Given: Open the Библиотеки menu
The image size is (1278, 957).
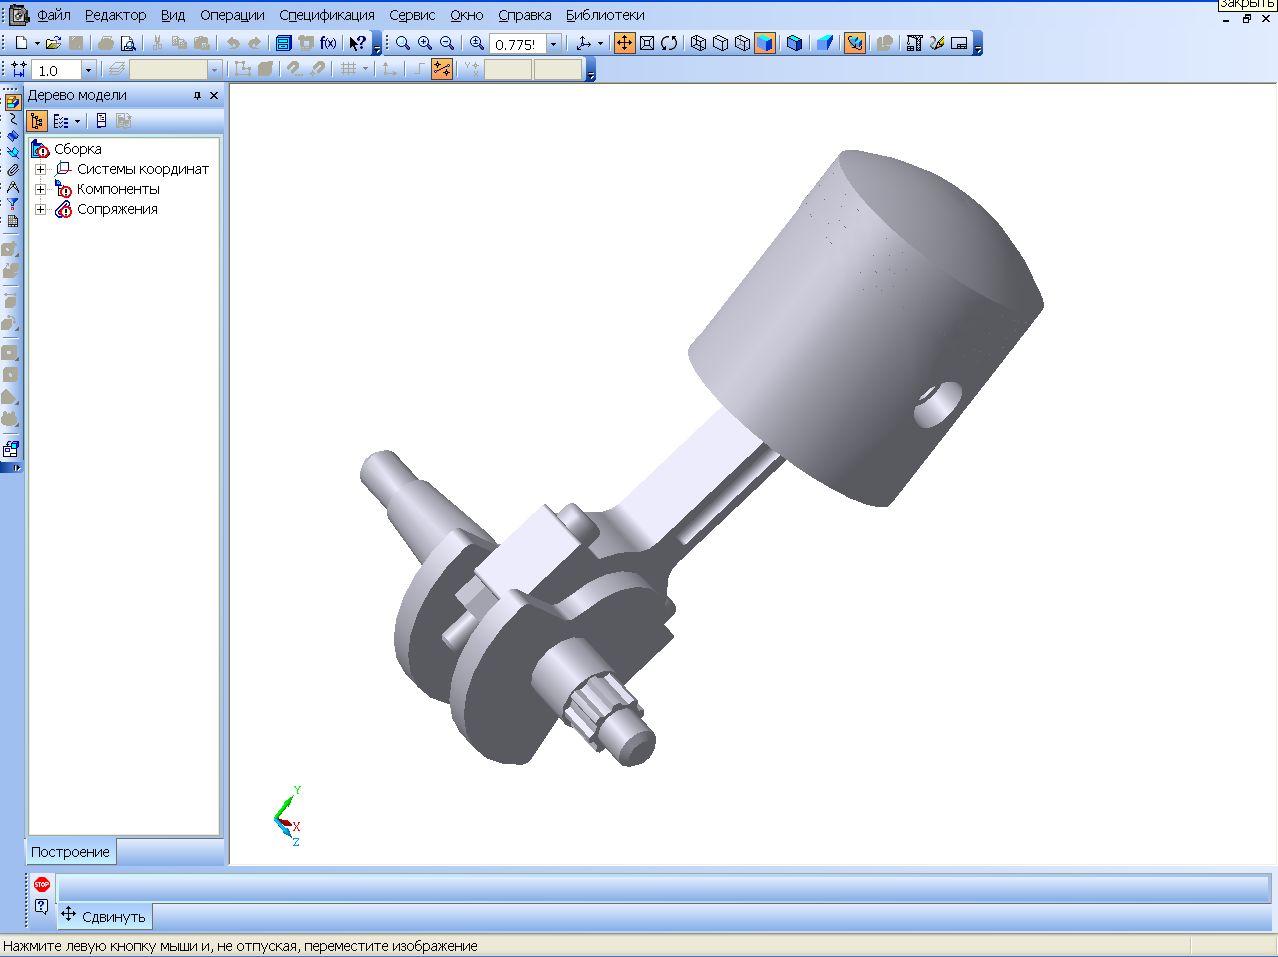Looking at the screenshot, I should (x=605, y=15).
